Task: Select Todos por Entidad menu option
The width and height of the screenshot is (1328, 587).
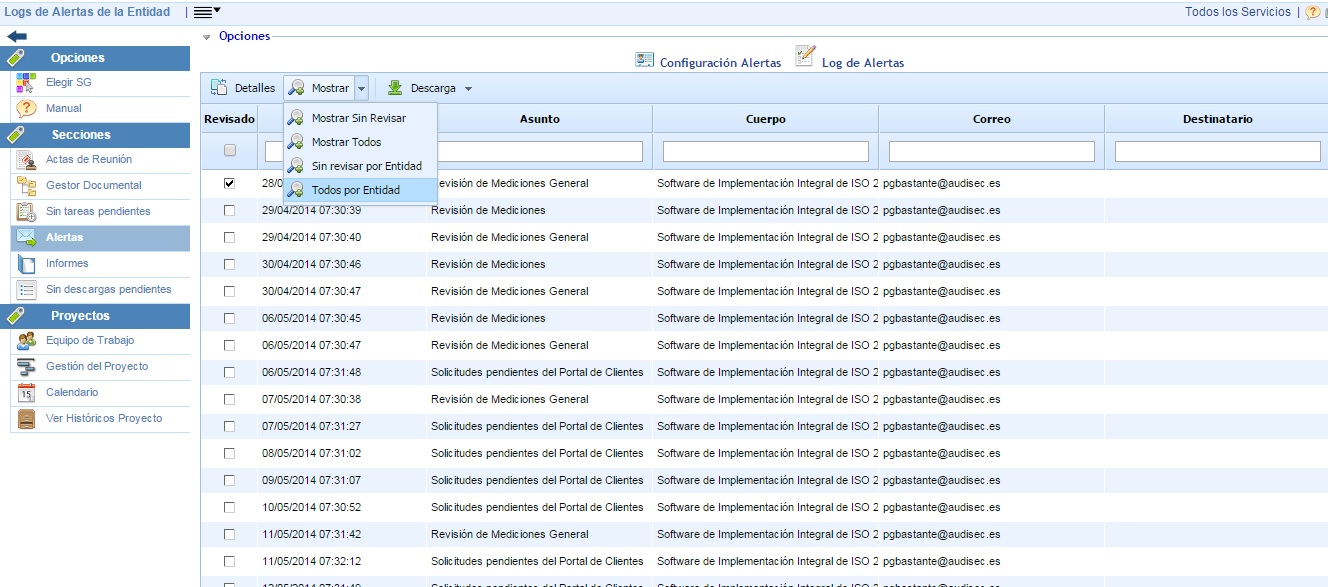Action: (355, 190)
